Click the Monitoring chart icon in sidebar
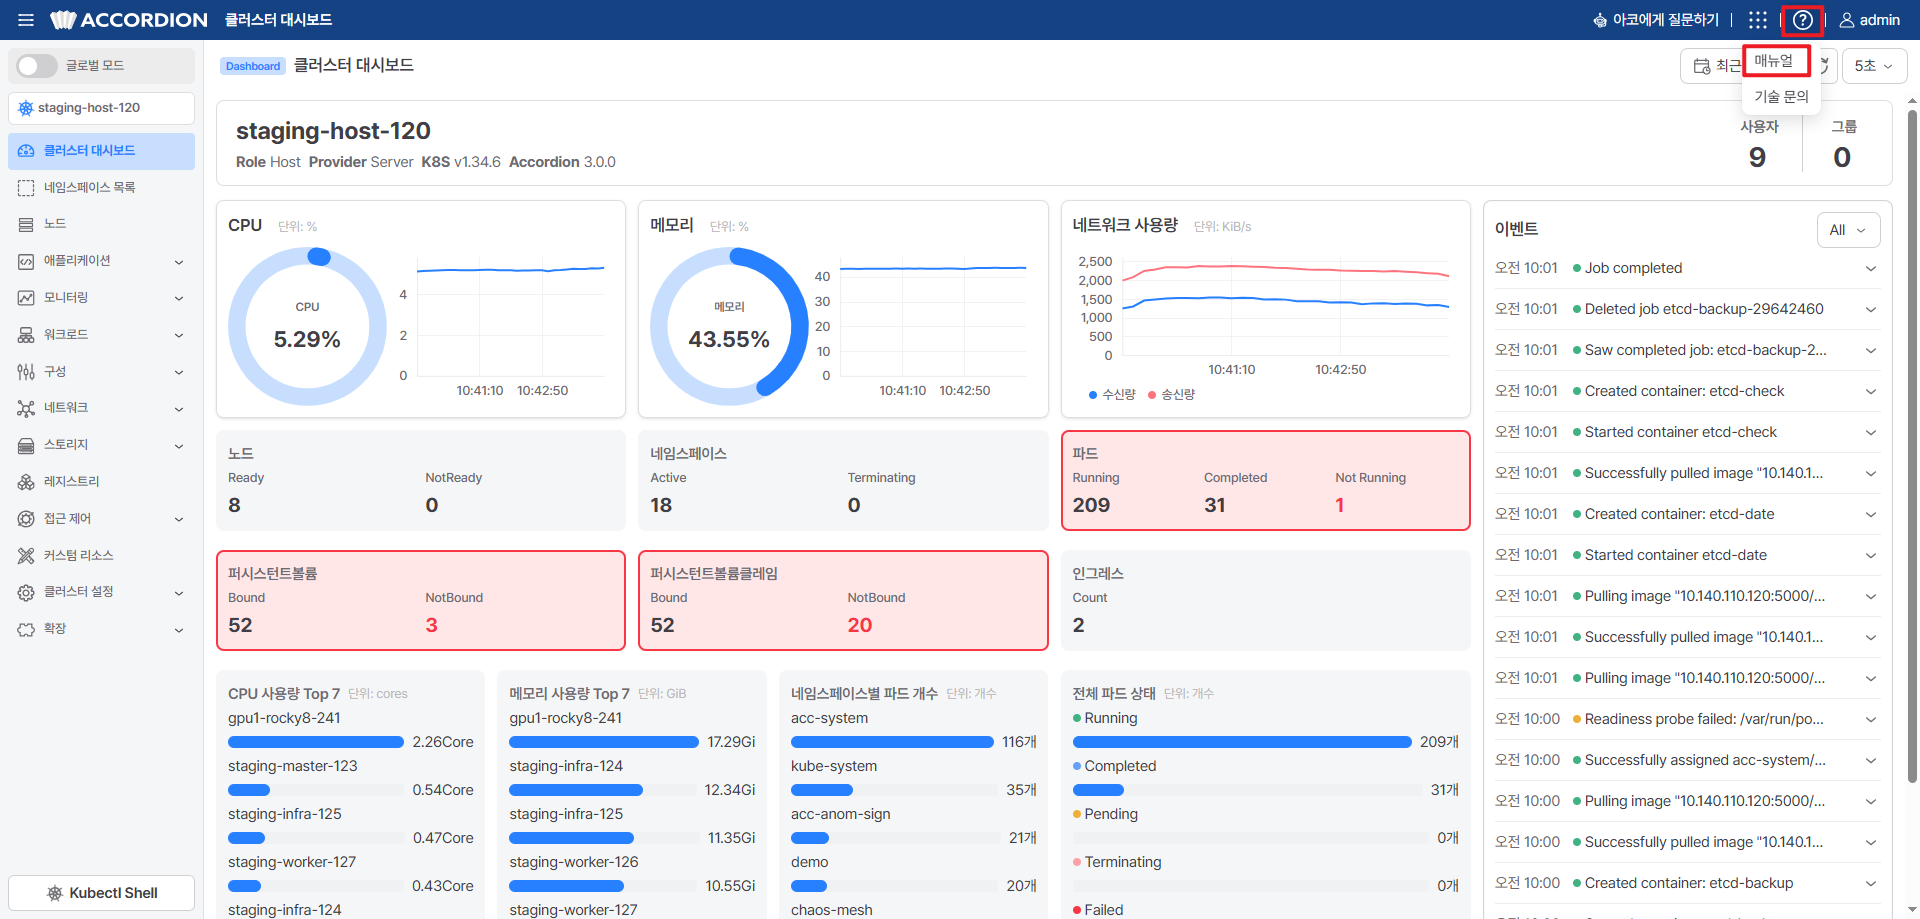Screen dimensions: 1920x919 26,298
